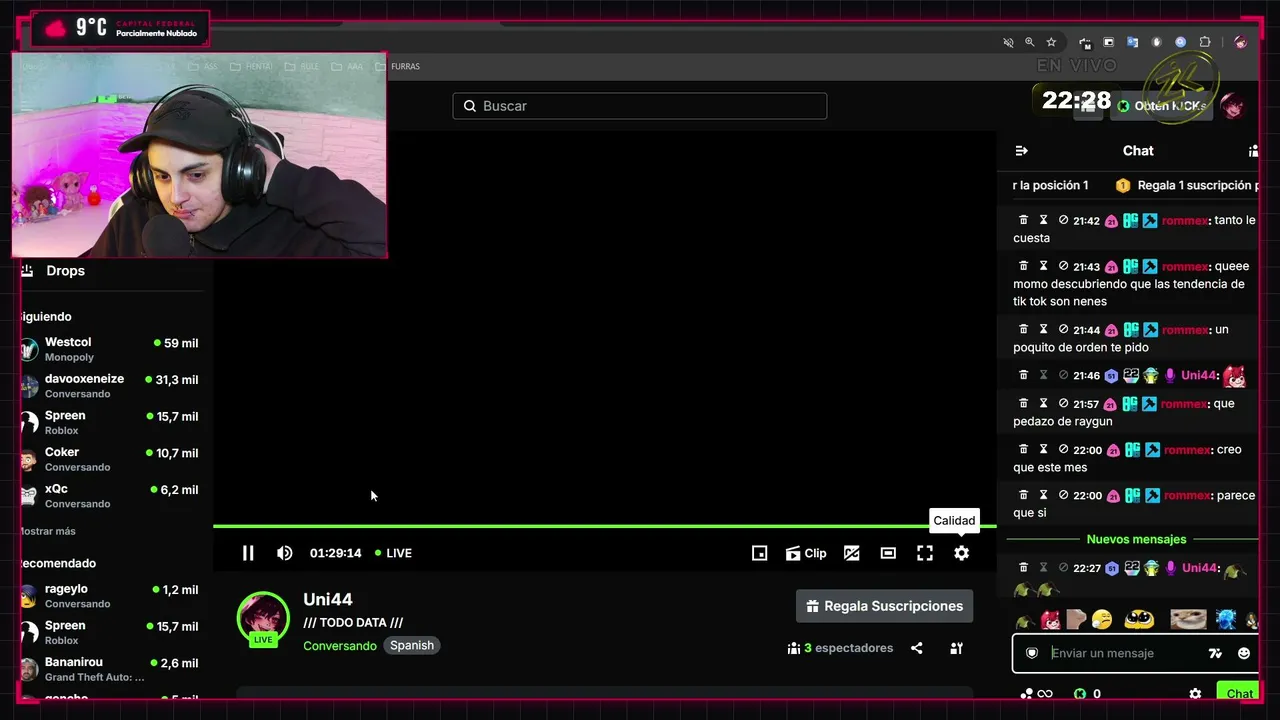Click the muted-site icon in address bar
This screenshot has width=1280, height=720.
[1008, 43]
